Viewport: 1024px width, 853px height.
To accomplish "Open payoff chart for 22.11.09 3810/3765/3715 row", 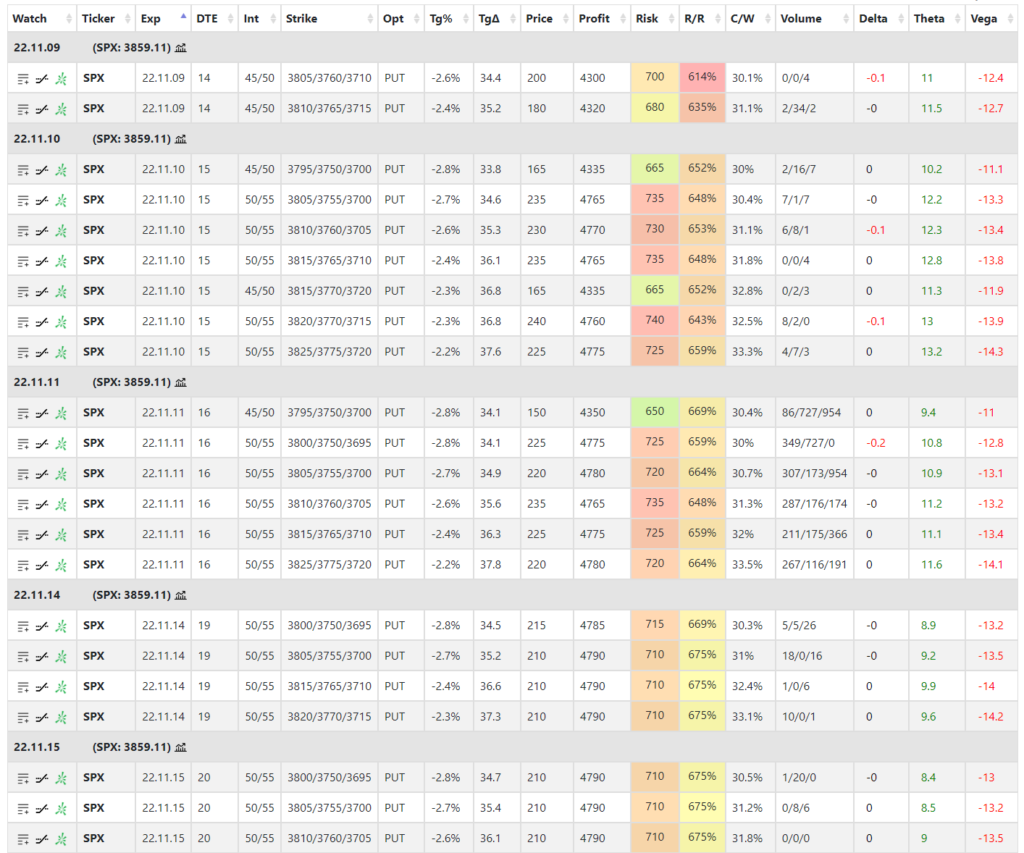I will click(42, 110).
